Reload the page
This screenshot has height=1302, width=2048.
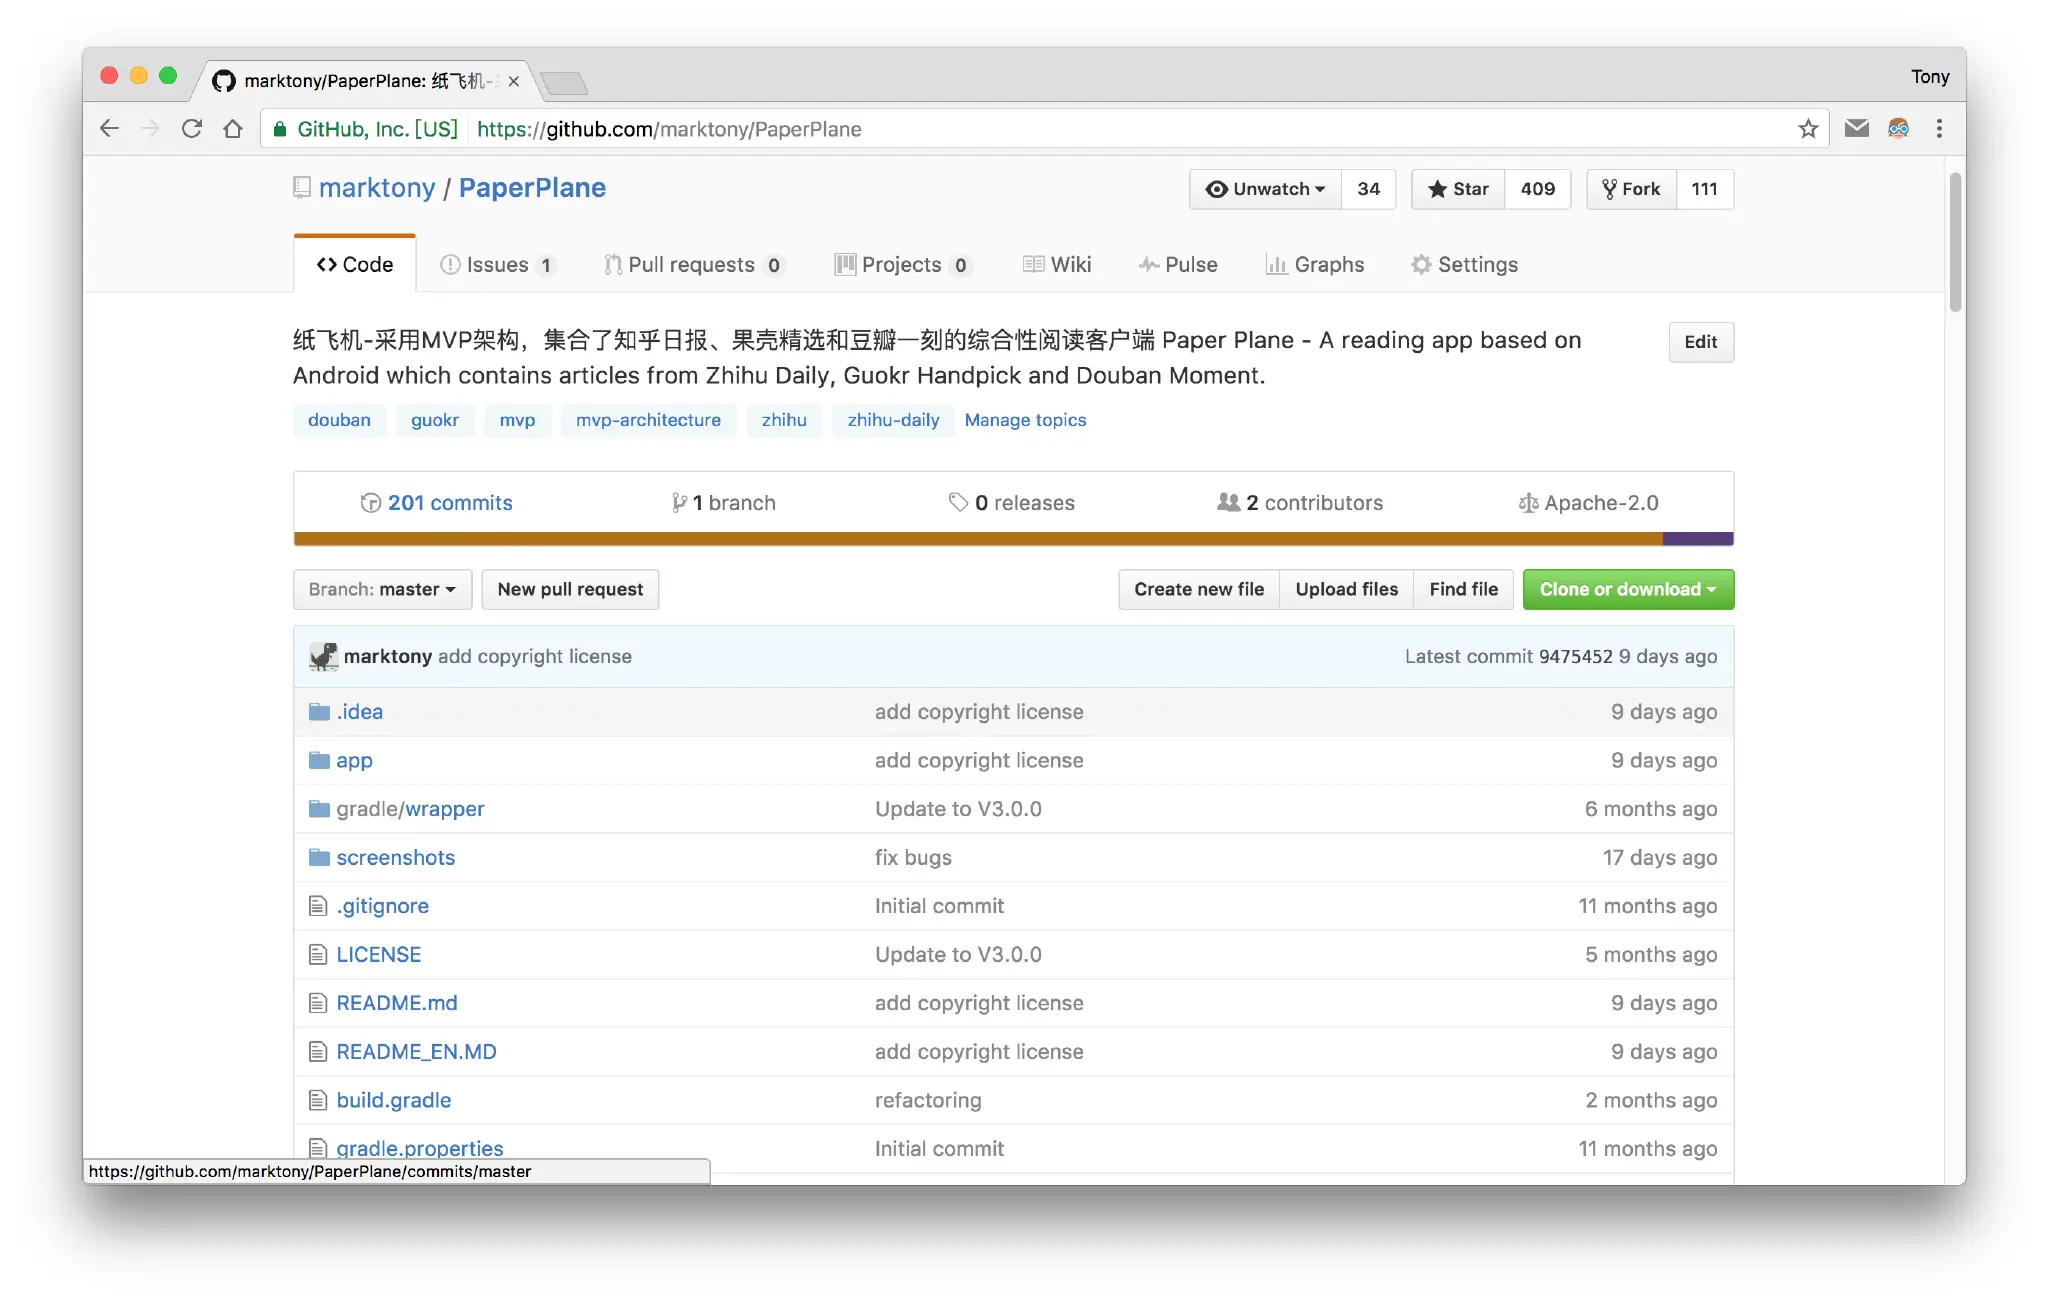(x=192, y=129)
